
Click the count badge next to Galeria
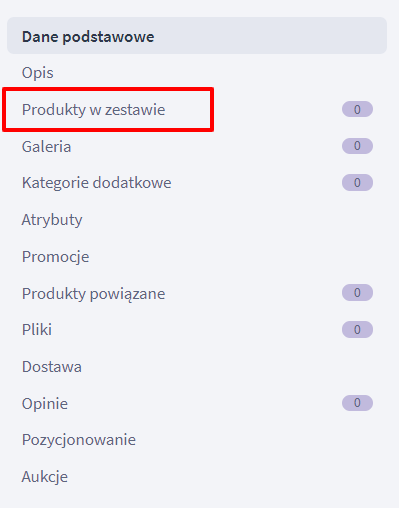[x=357, y=146]
